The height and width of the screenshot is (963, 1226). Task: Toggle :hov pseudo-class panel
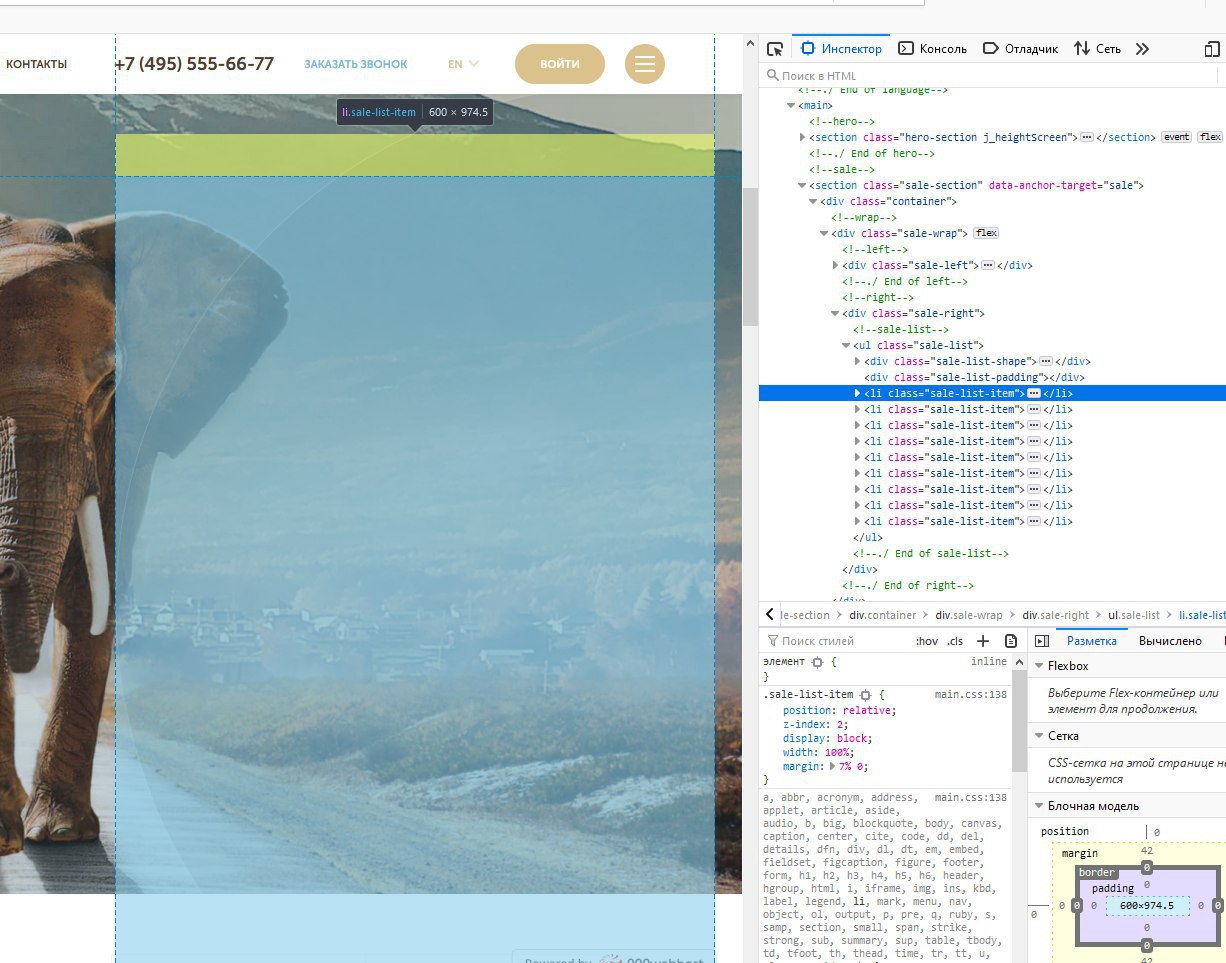pos(927,641)
